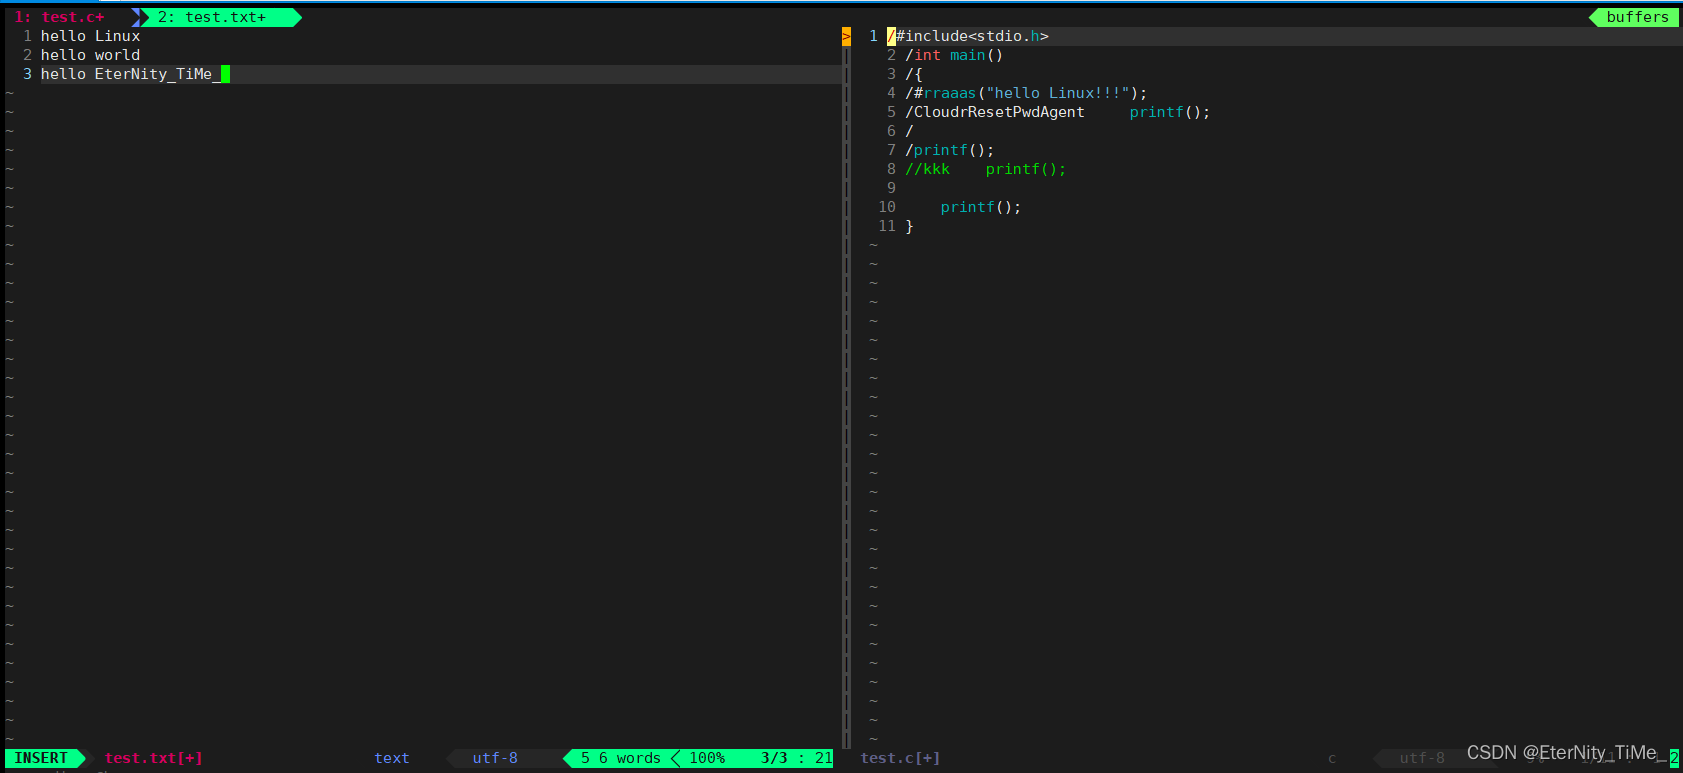Screen dimensions: 1683x773
Task: Click the #rraaas("hello Linux!!!") line
Action: pos(1026,93)
